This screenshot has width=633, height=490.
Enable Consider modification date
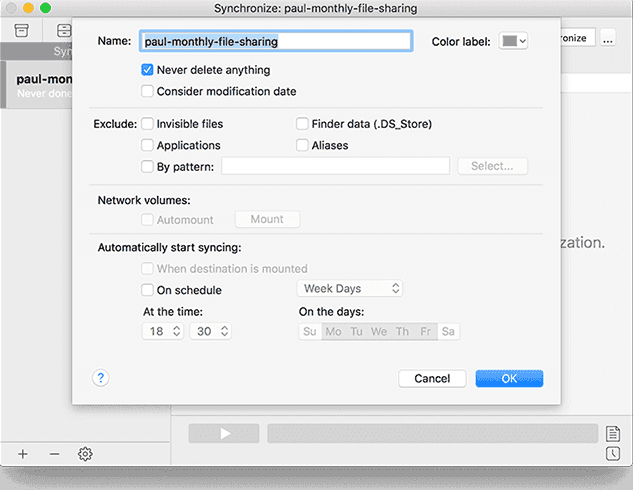click(148, 91)
